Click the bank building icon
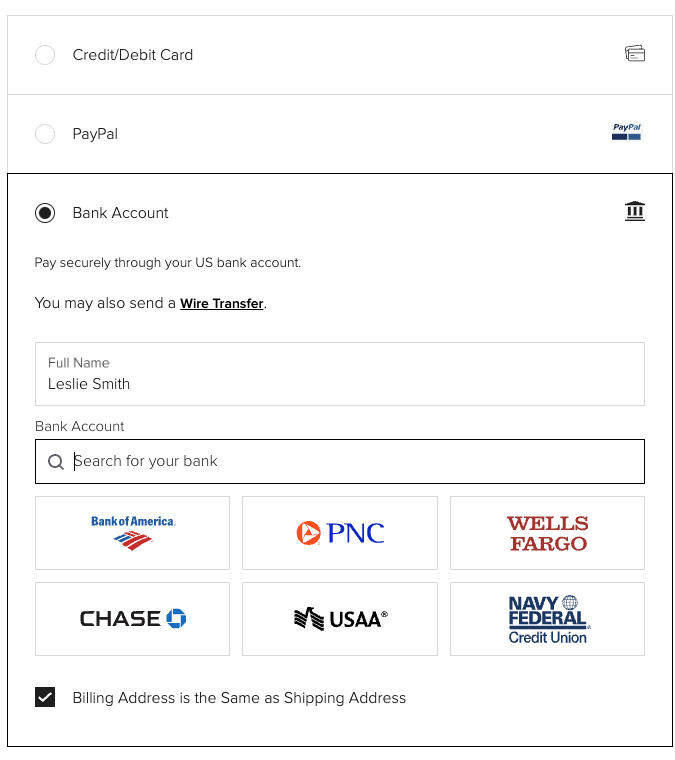 coord(634,211)
